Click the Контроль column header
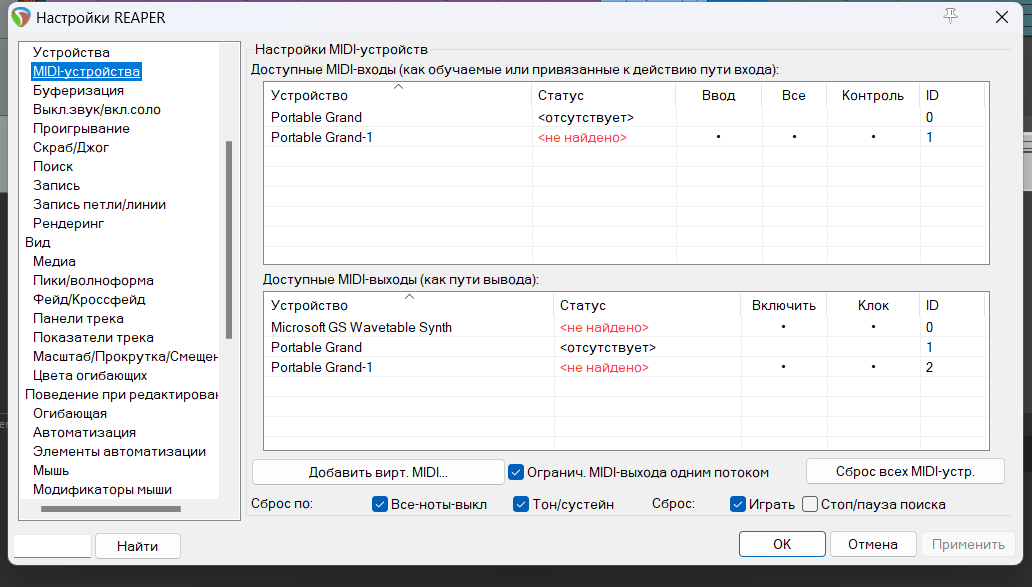 873,95
